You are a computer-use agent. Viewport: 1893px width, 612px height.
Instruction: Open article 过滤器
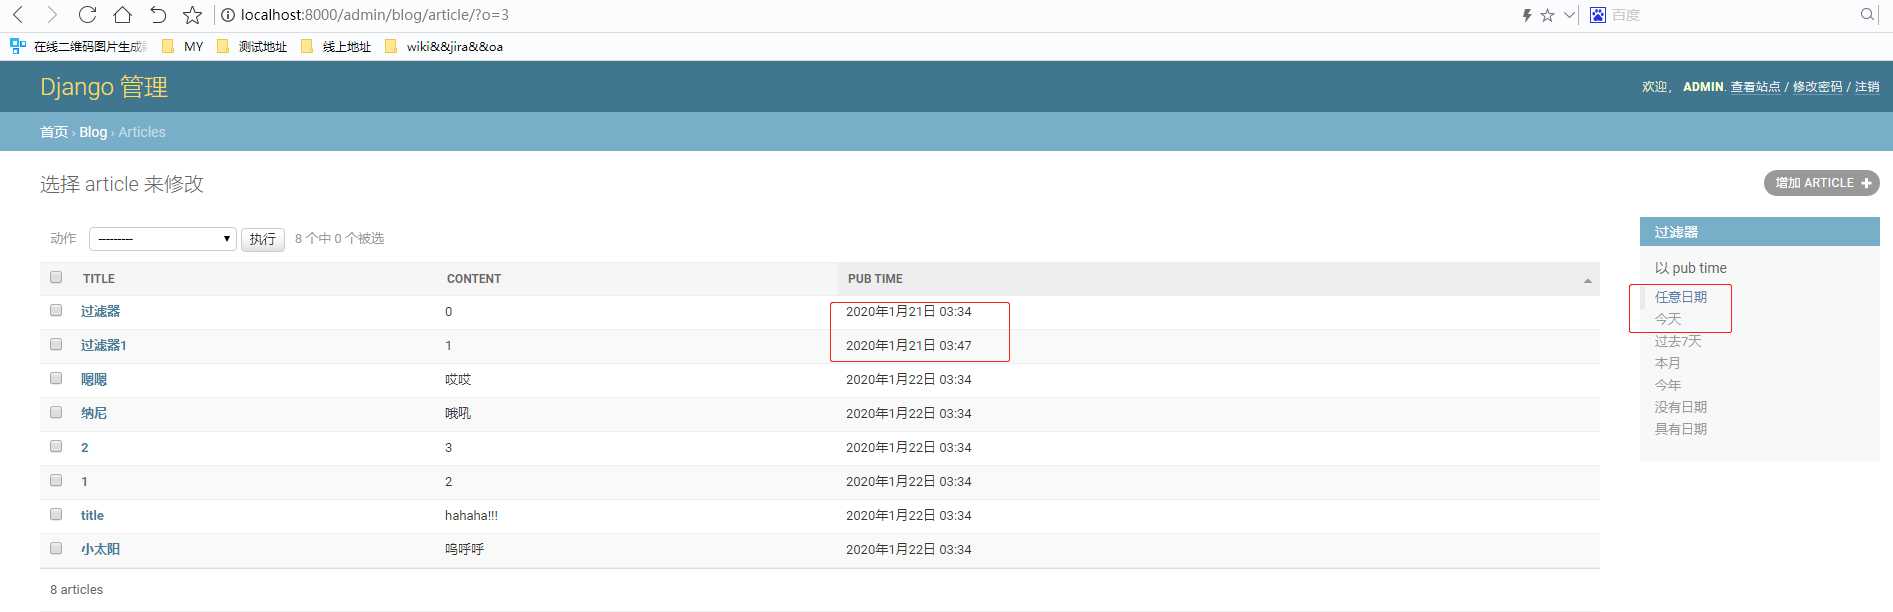(x=100, y=311)
